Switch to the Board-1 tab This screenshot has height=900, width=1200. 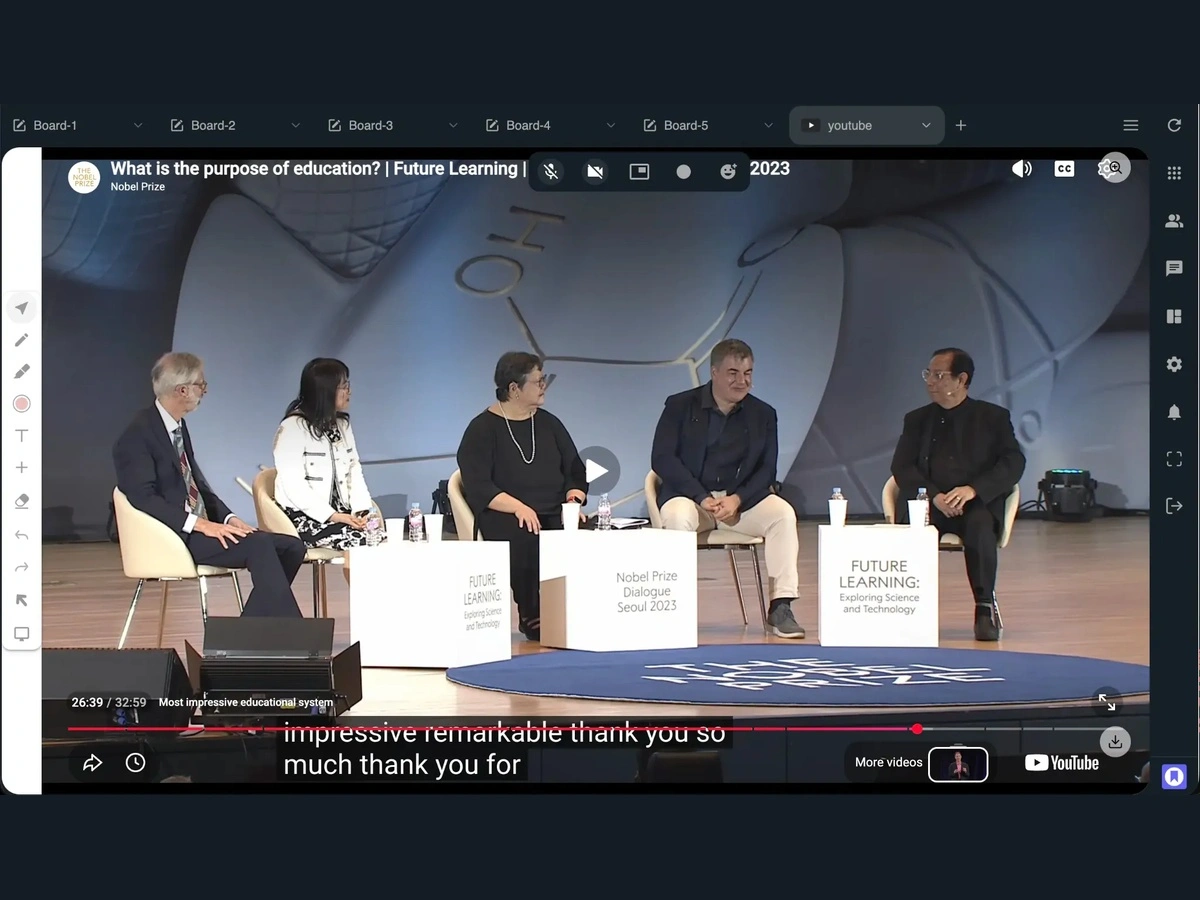tap(55, 125)
